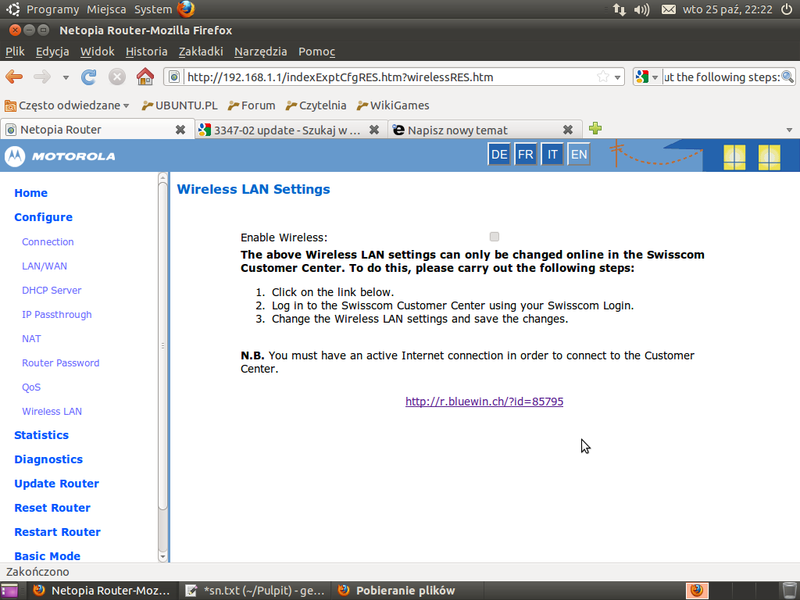Click the site identity icon in URL bar
This screenshot has width=800, height=600.
tap(174, 77)
